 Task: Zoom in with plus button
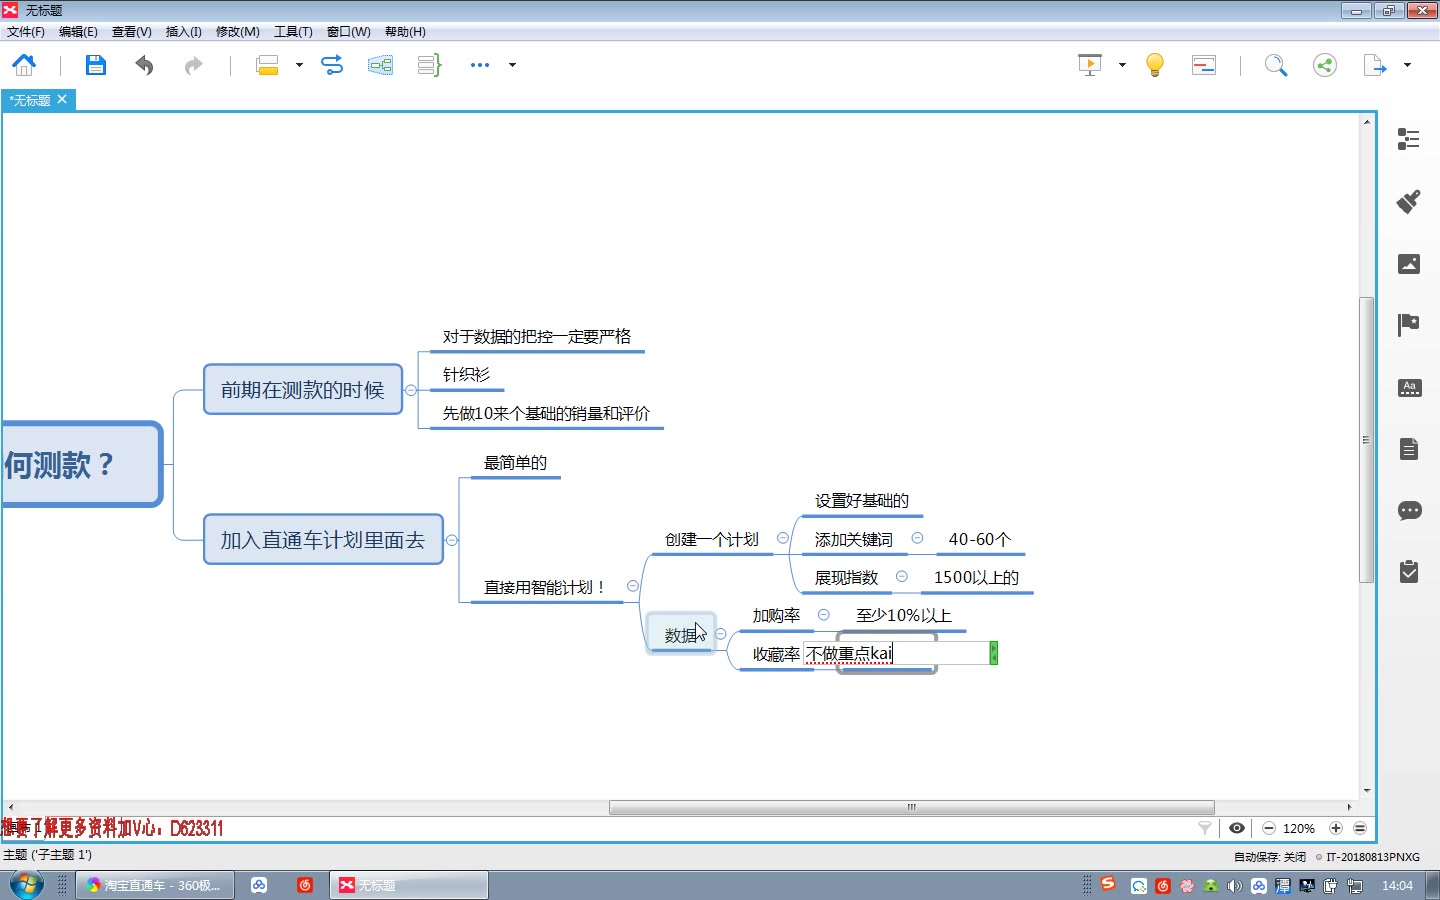point(1336,828)
